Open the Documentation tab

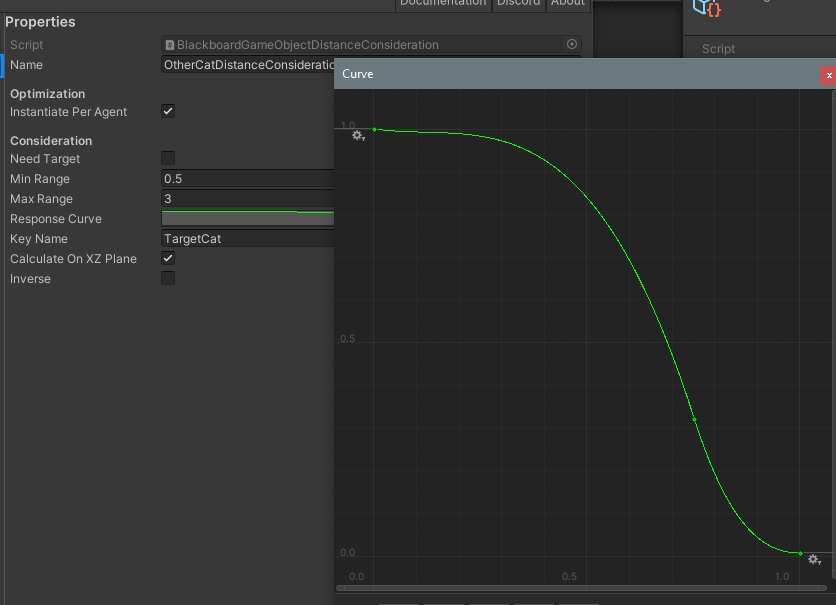pos(443,3)
